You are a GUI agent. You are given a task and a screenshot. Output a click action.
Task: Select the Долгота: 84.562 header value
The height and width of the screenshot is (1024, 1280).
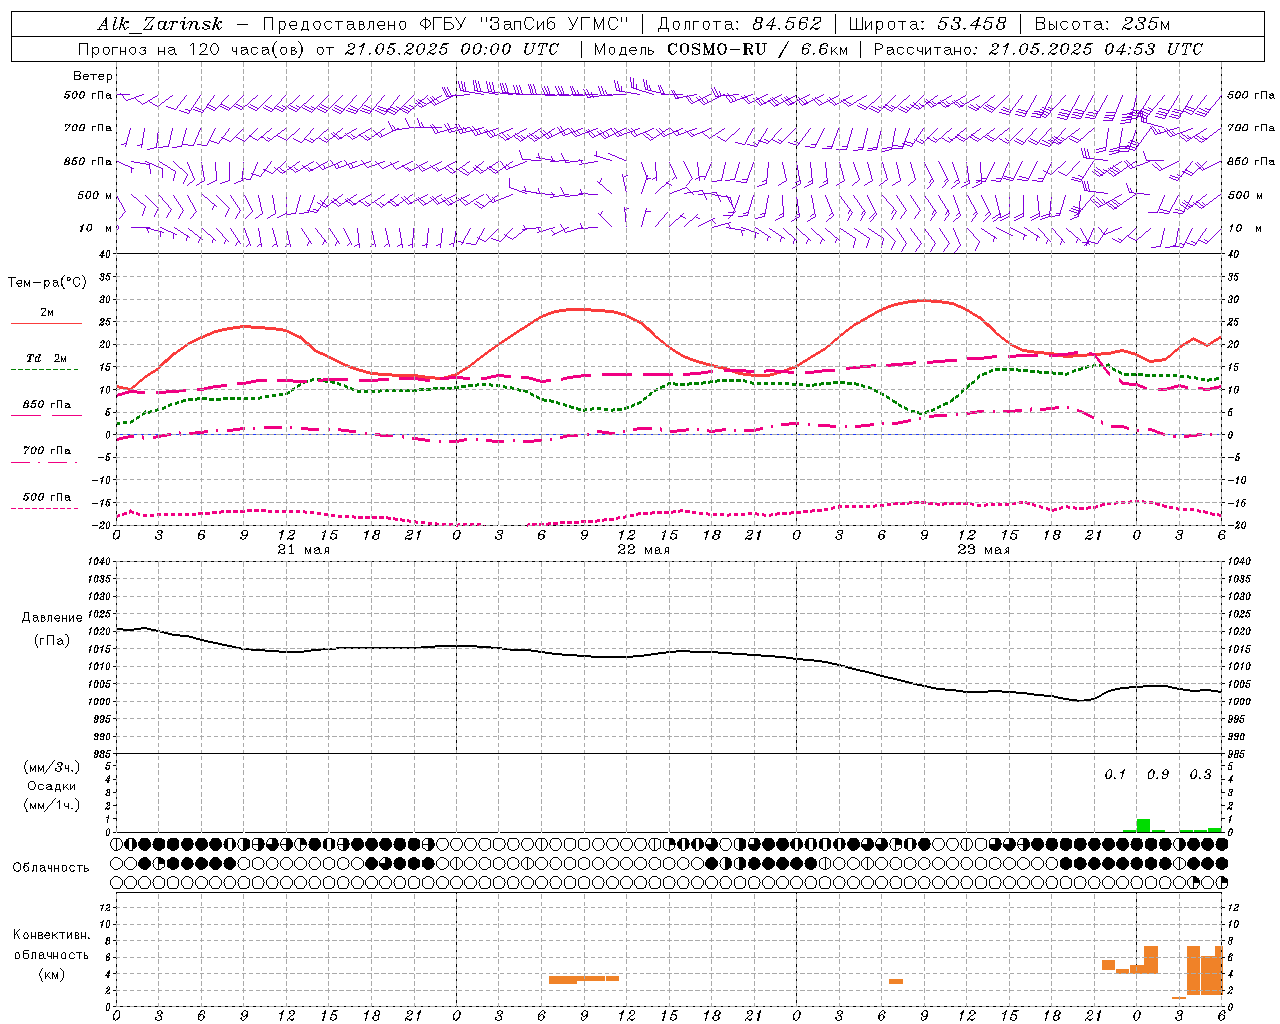tap(740, 24)
